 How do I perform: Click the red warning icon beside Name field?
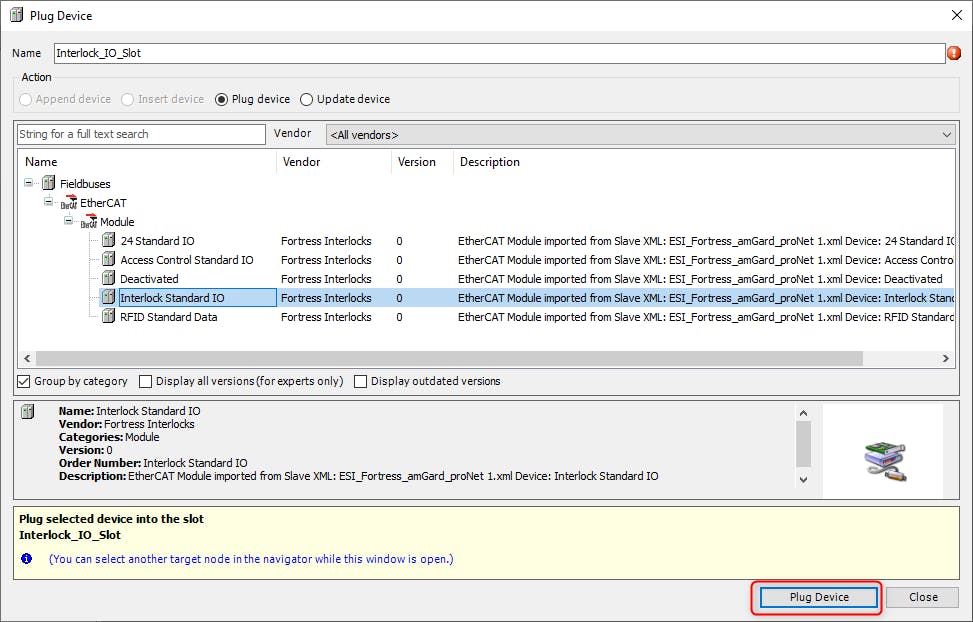click(x=954, y=53)
